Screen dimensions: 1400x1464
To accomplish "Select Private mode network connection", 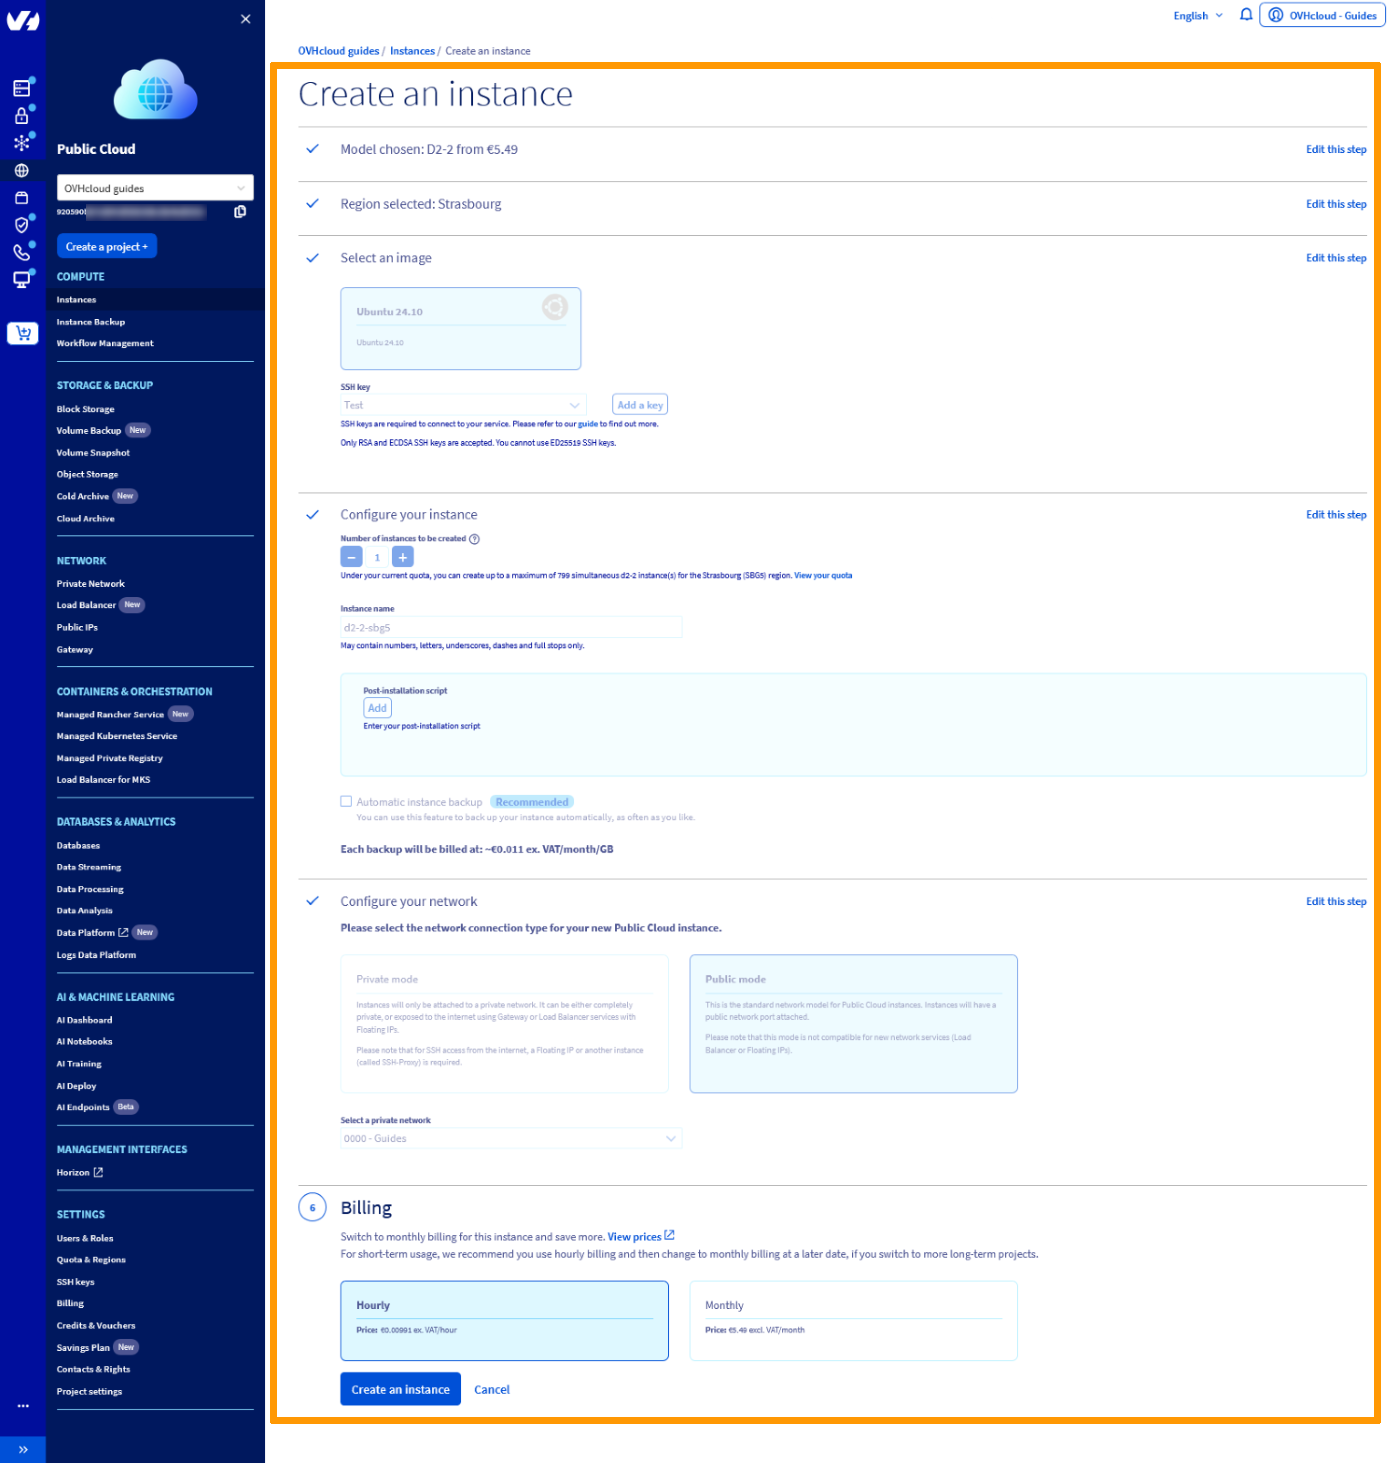I will pyautogui.click(x=504, y=1023).
